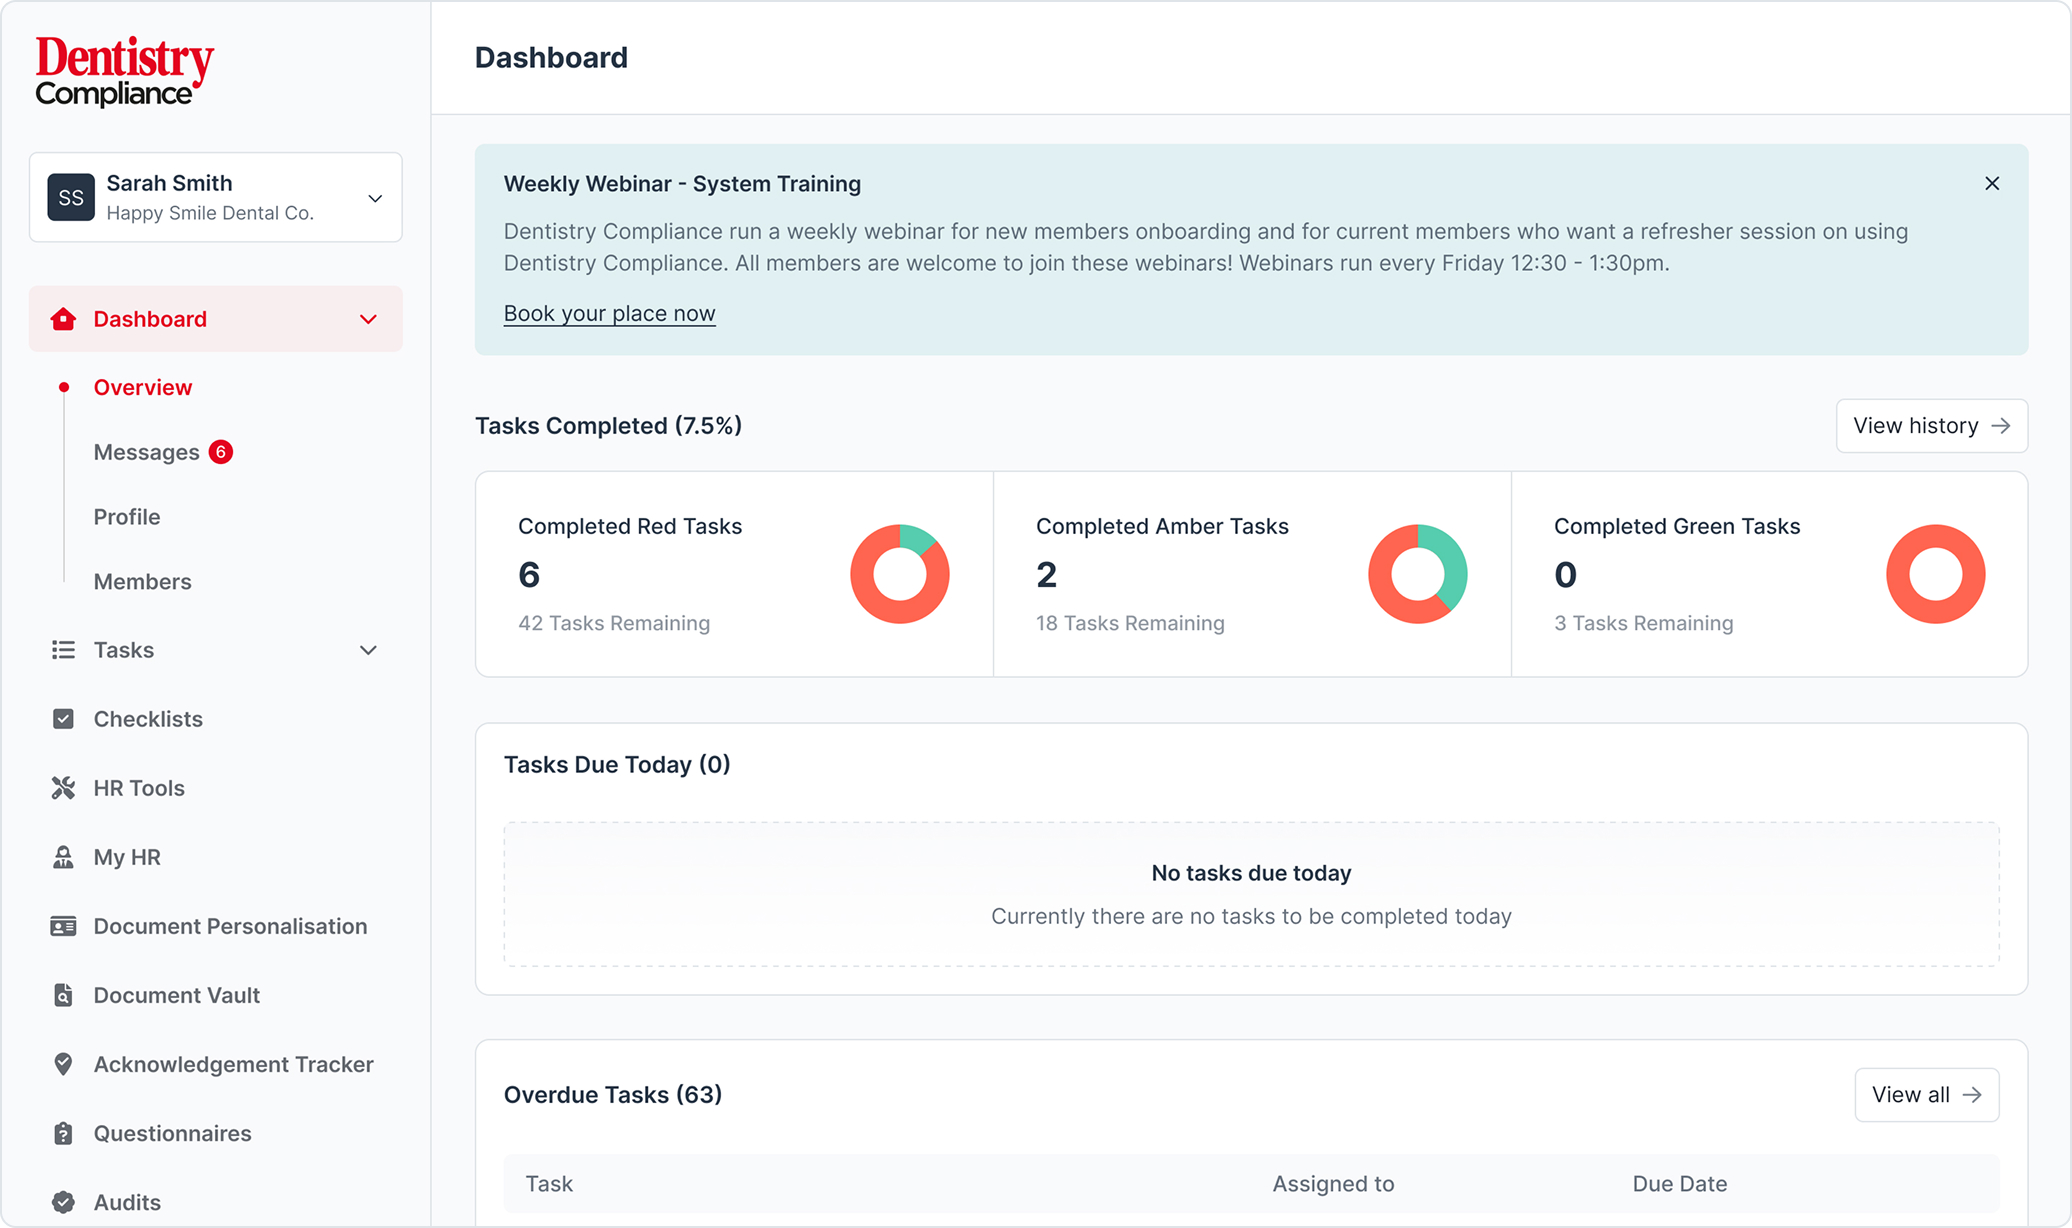
Task: Click the Tasks Completed (7.5%) heading
Action: click(x=608, y=426)
